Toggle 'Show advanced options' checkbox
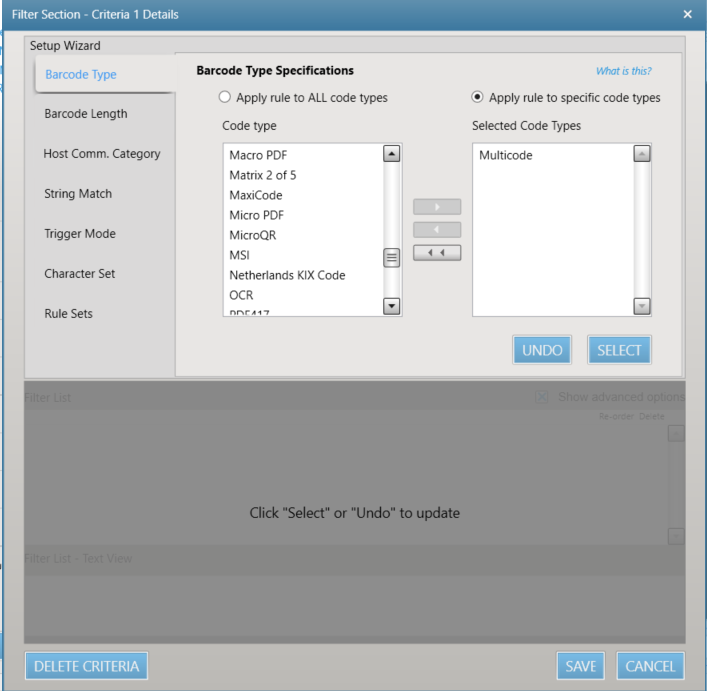Image resolution: width=707 pixels, height=691 pixels. [x=542, y=397]
